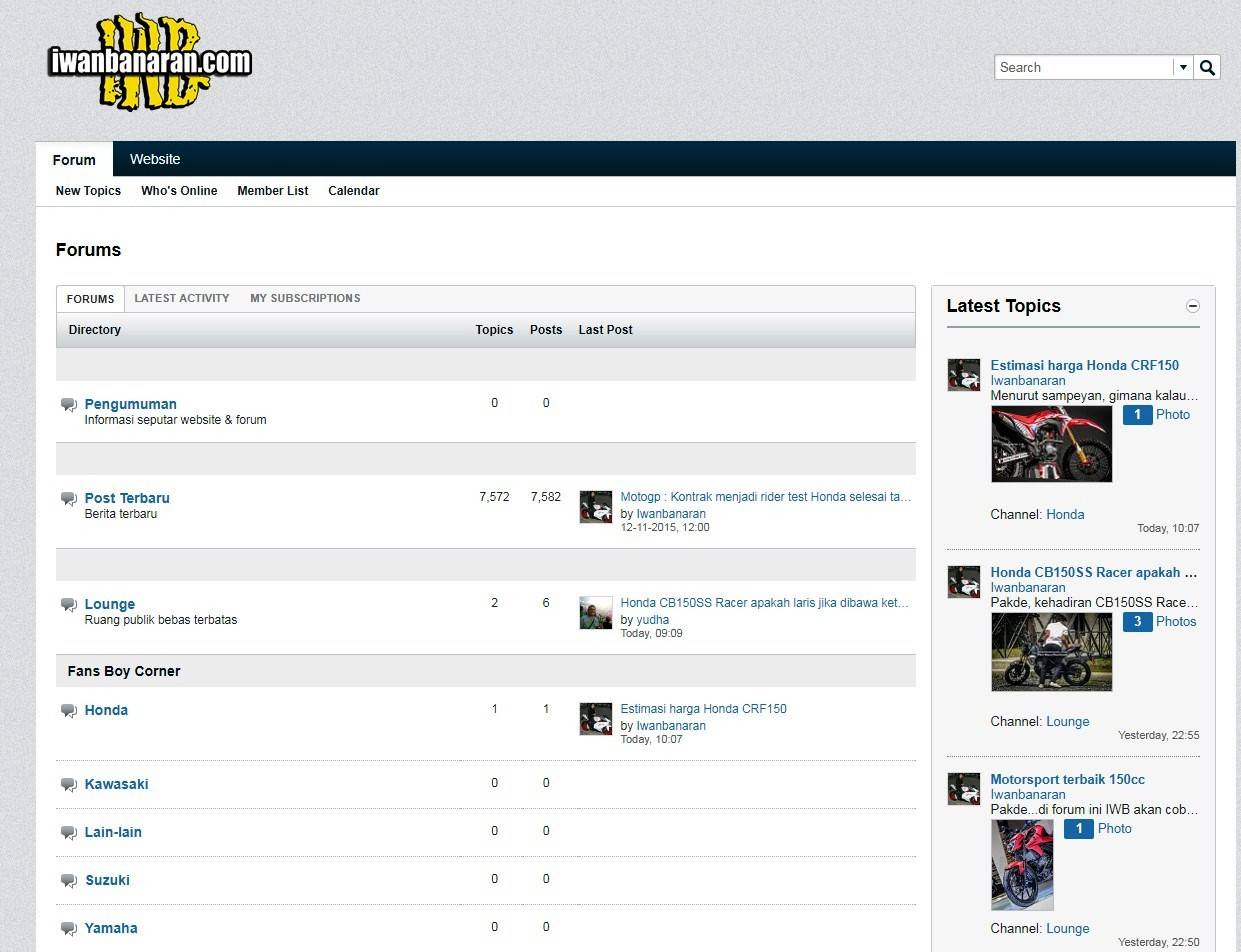Open Channel: Honda link in Latest Topics
The width and height of the screenshot is (1241, 952).
[x=1065, y=514]
